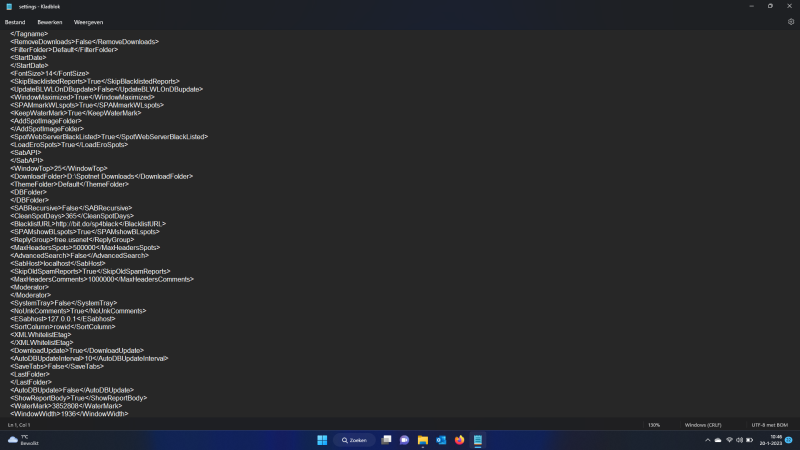Click the Notepad taskbar icon

coord(478,439)
